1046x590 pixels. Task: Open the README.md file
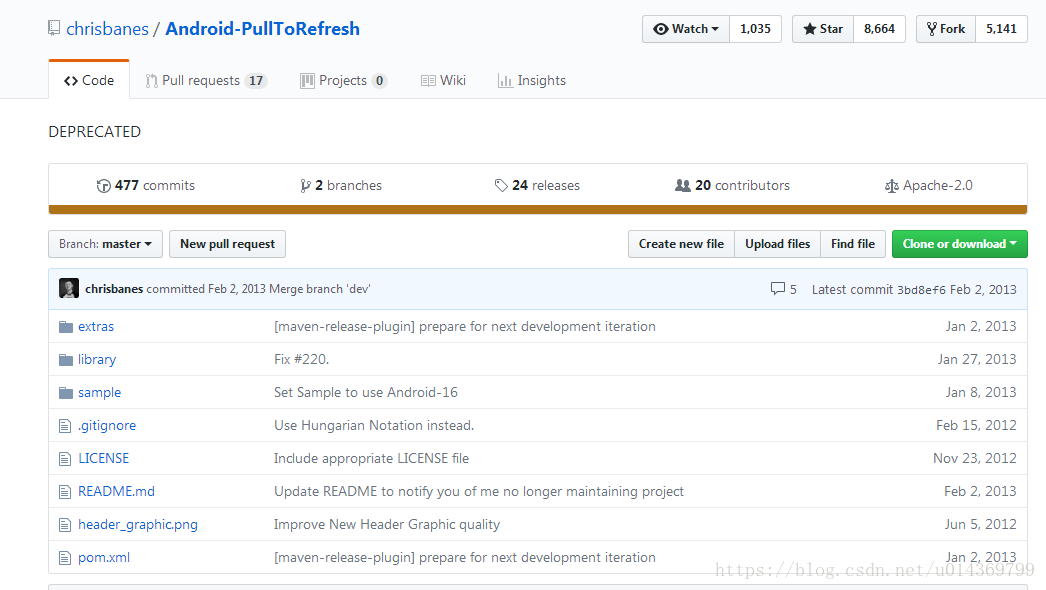click(116, 491)
